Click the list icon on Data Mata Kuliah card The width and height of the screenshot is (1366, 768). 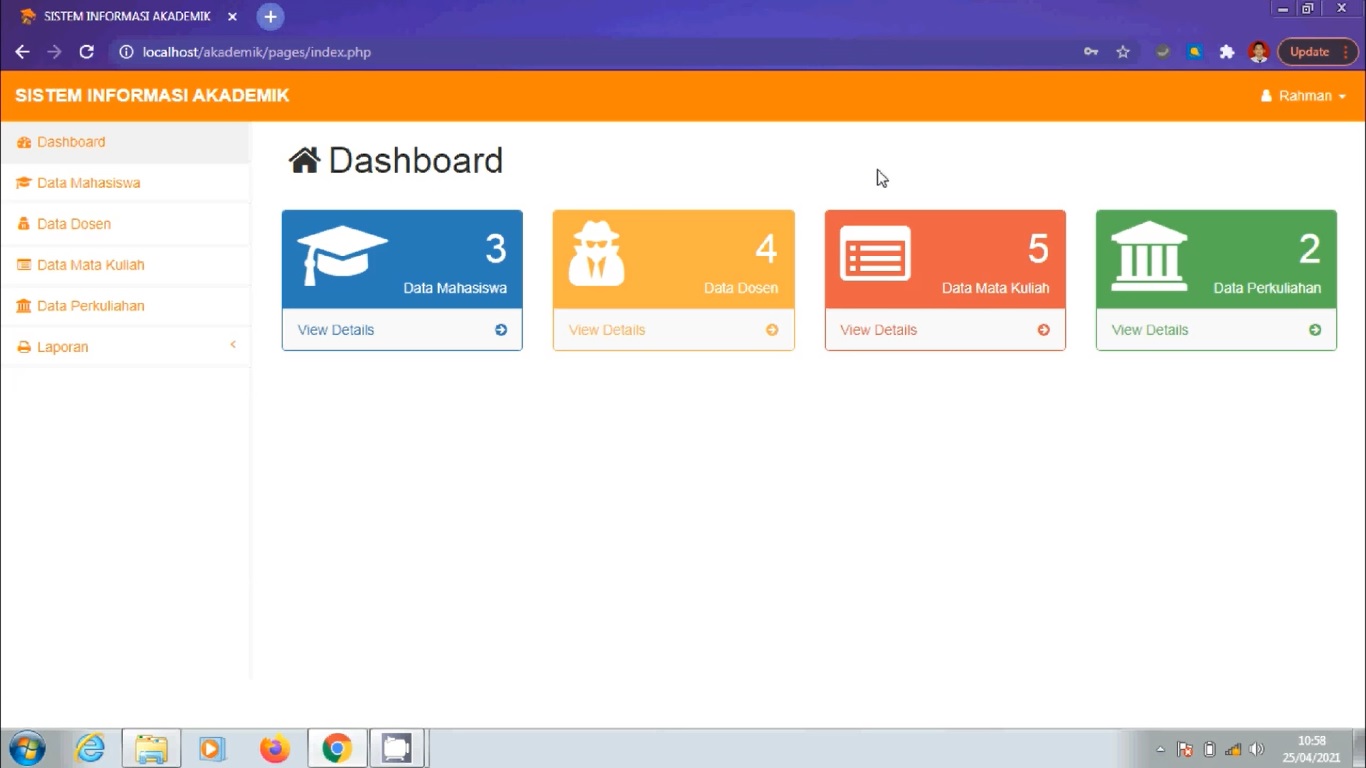[x=875, y=254]
